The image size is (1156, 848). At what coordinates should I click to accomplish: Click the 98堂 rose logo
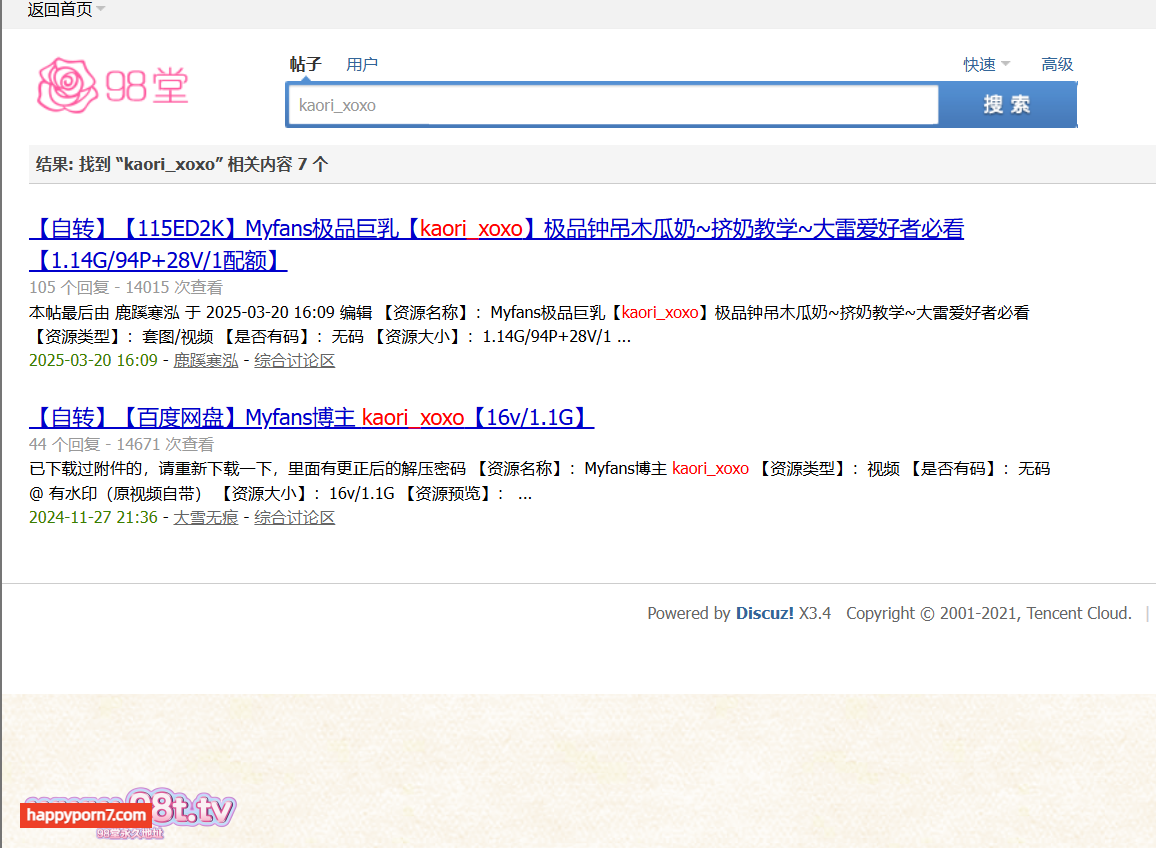[x=112, y=85]
